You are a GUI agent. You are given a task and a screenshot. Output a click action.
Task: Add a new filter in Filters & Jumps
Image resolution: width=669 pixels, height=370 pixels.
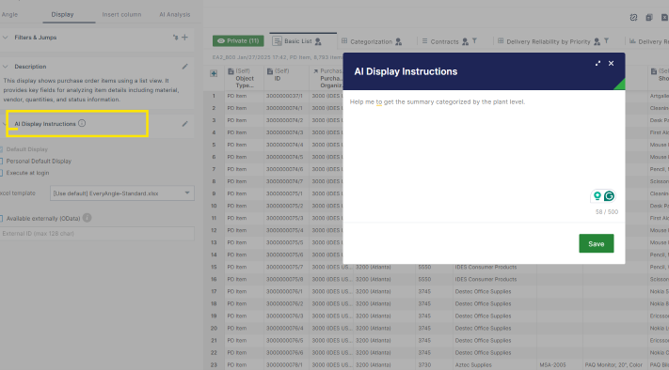click(185, 37)
